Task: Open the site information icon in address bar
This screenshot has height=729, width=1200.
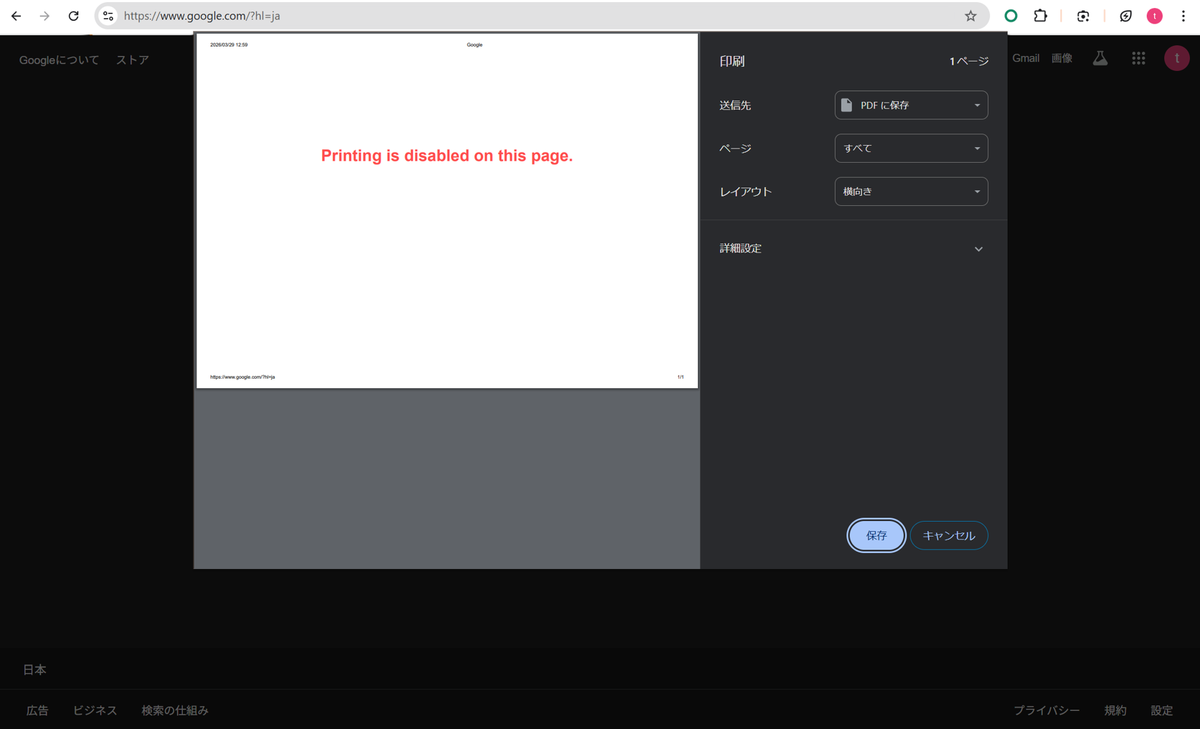Action: 109,16
